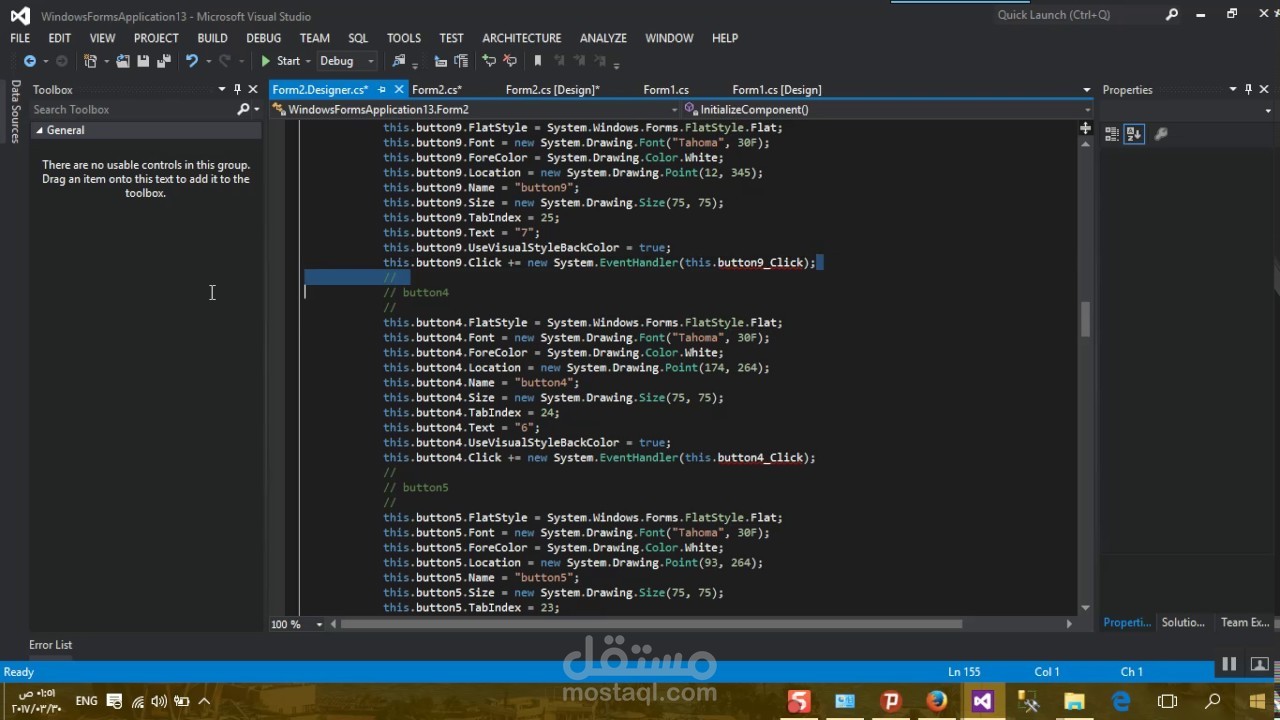Open the document tab overflow list
This screenshot has height=720, width=1280.
[x=1087, y=90]
